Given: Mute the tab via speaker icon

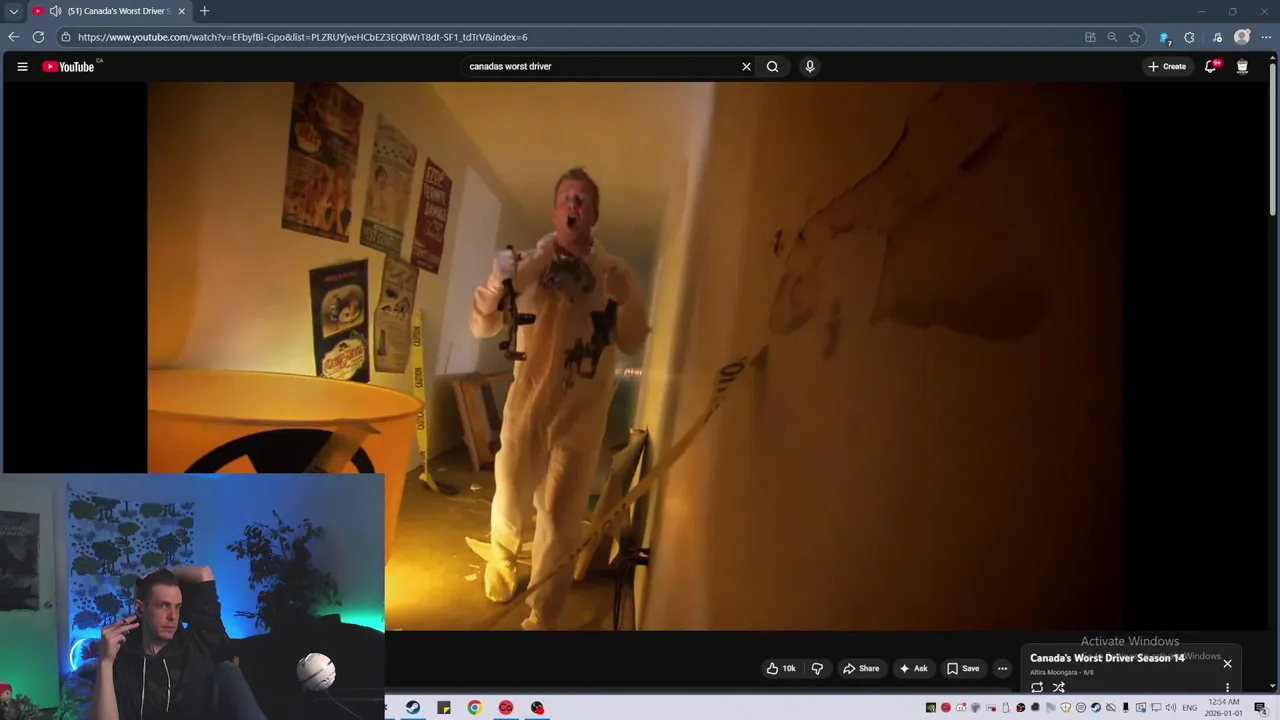Looking at the screenshot, I should pyautogui.click(x=55, y=11).
